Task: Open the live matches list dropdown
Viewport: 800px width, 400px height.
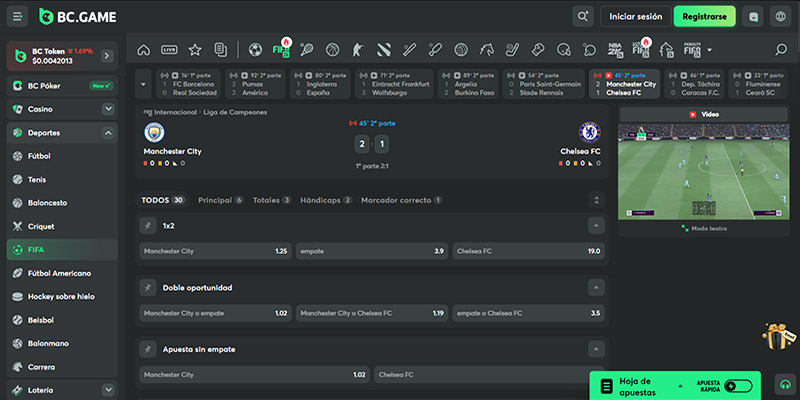Action: pos(143,84)
